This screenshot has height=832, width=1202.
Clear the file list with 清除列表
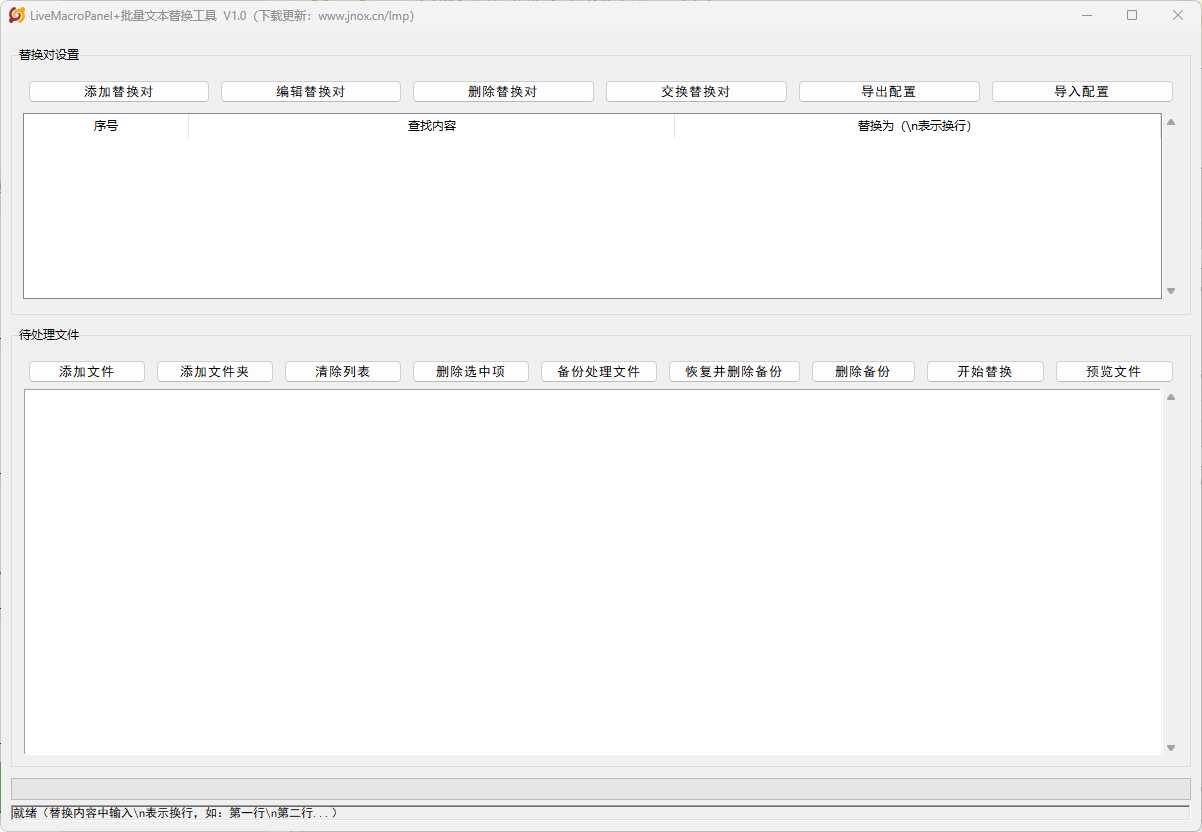343,371
